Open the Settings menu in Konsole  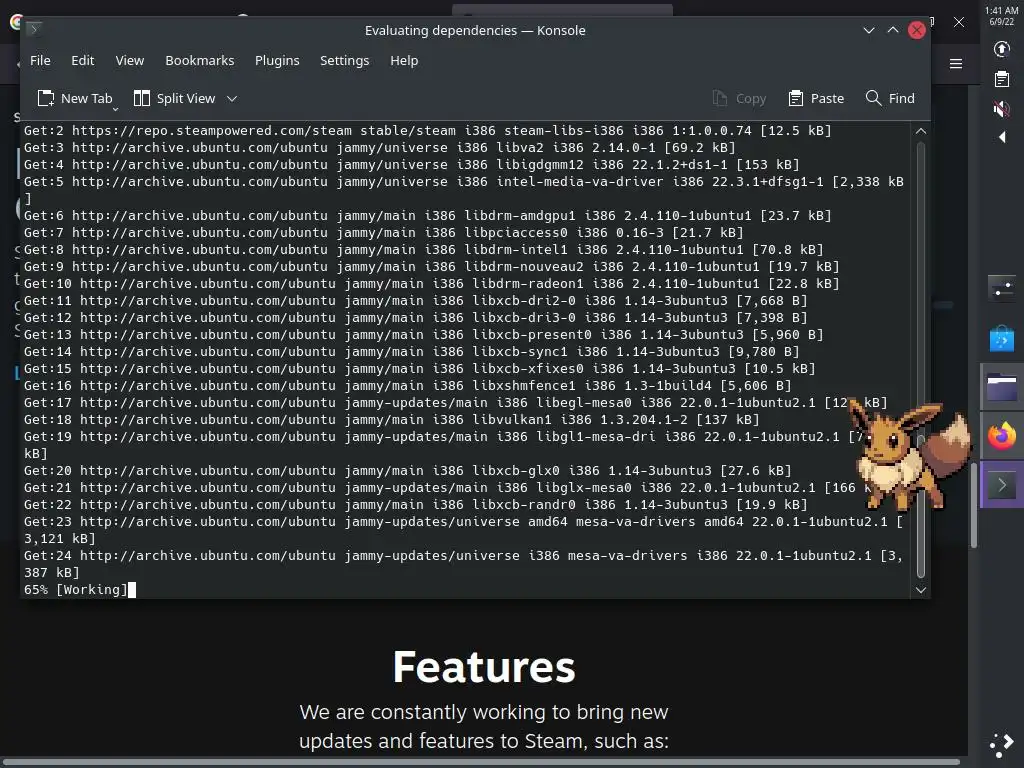point(344,61)
